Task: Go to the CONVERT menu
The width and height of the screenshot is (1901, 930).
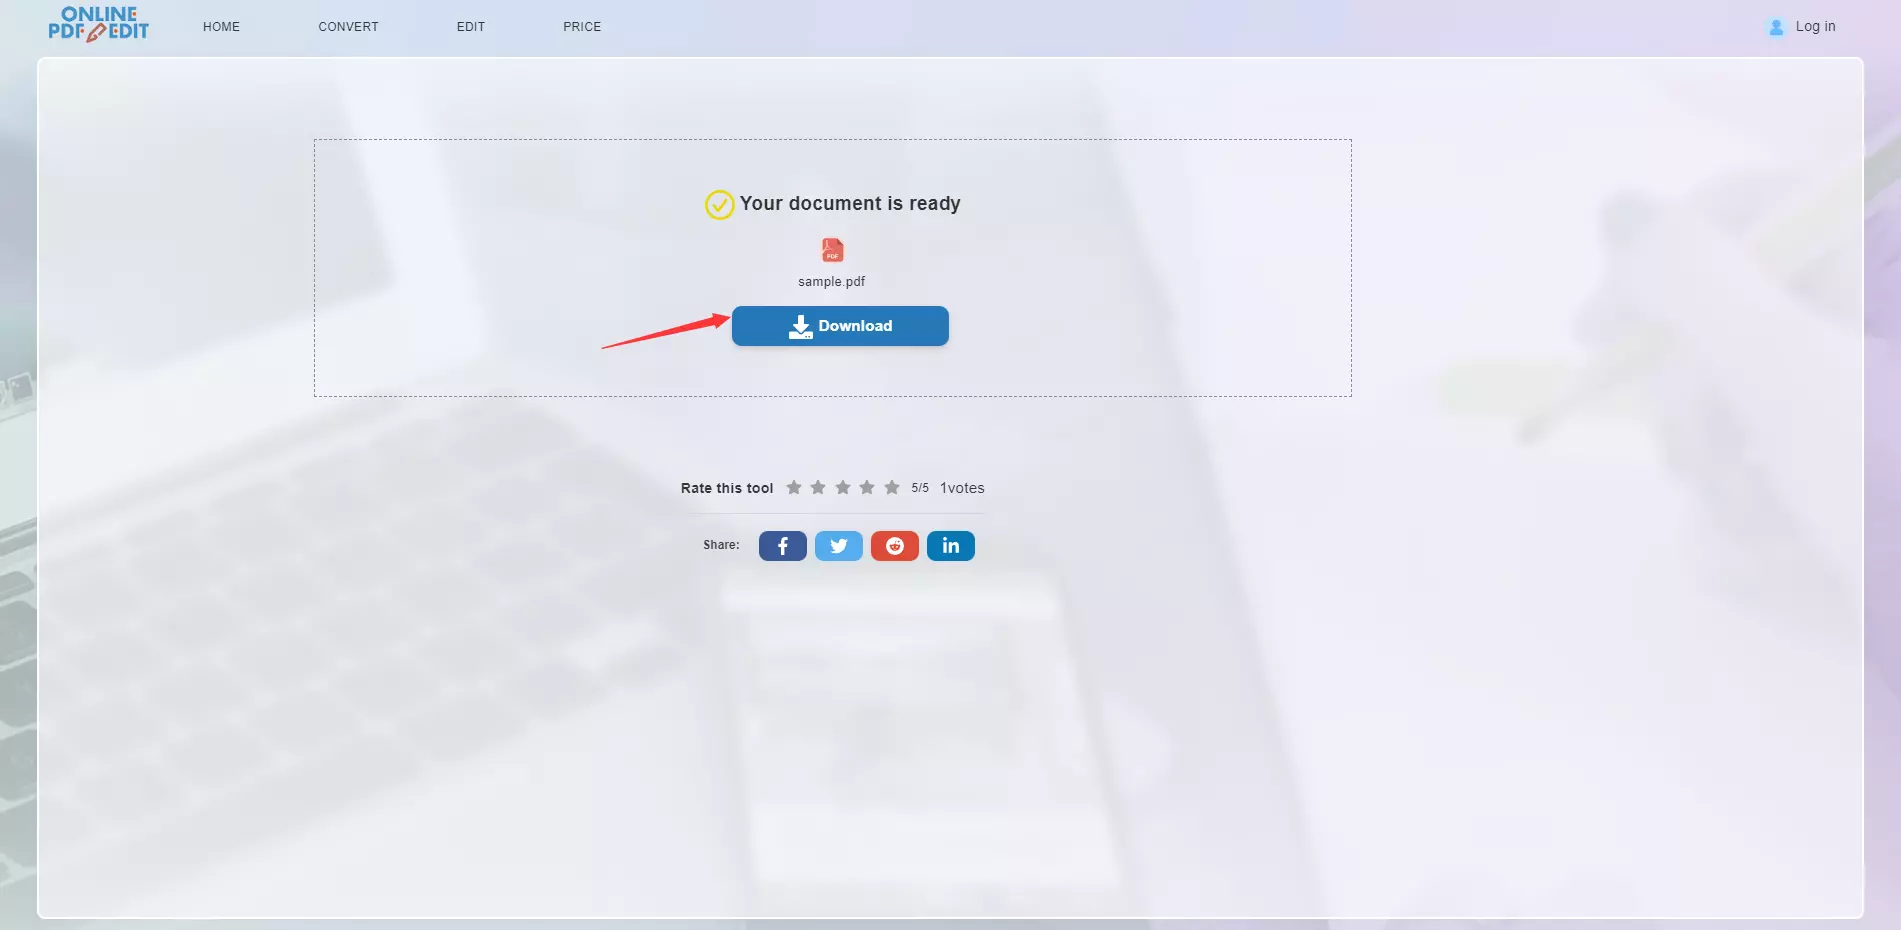Action: click(348, 27)
